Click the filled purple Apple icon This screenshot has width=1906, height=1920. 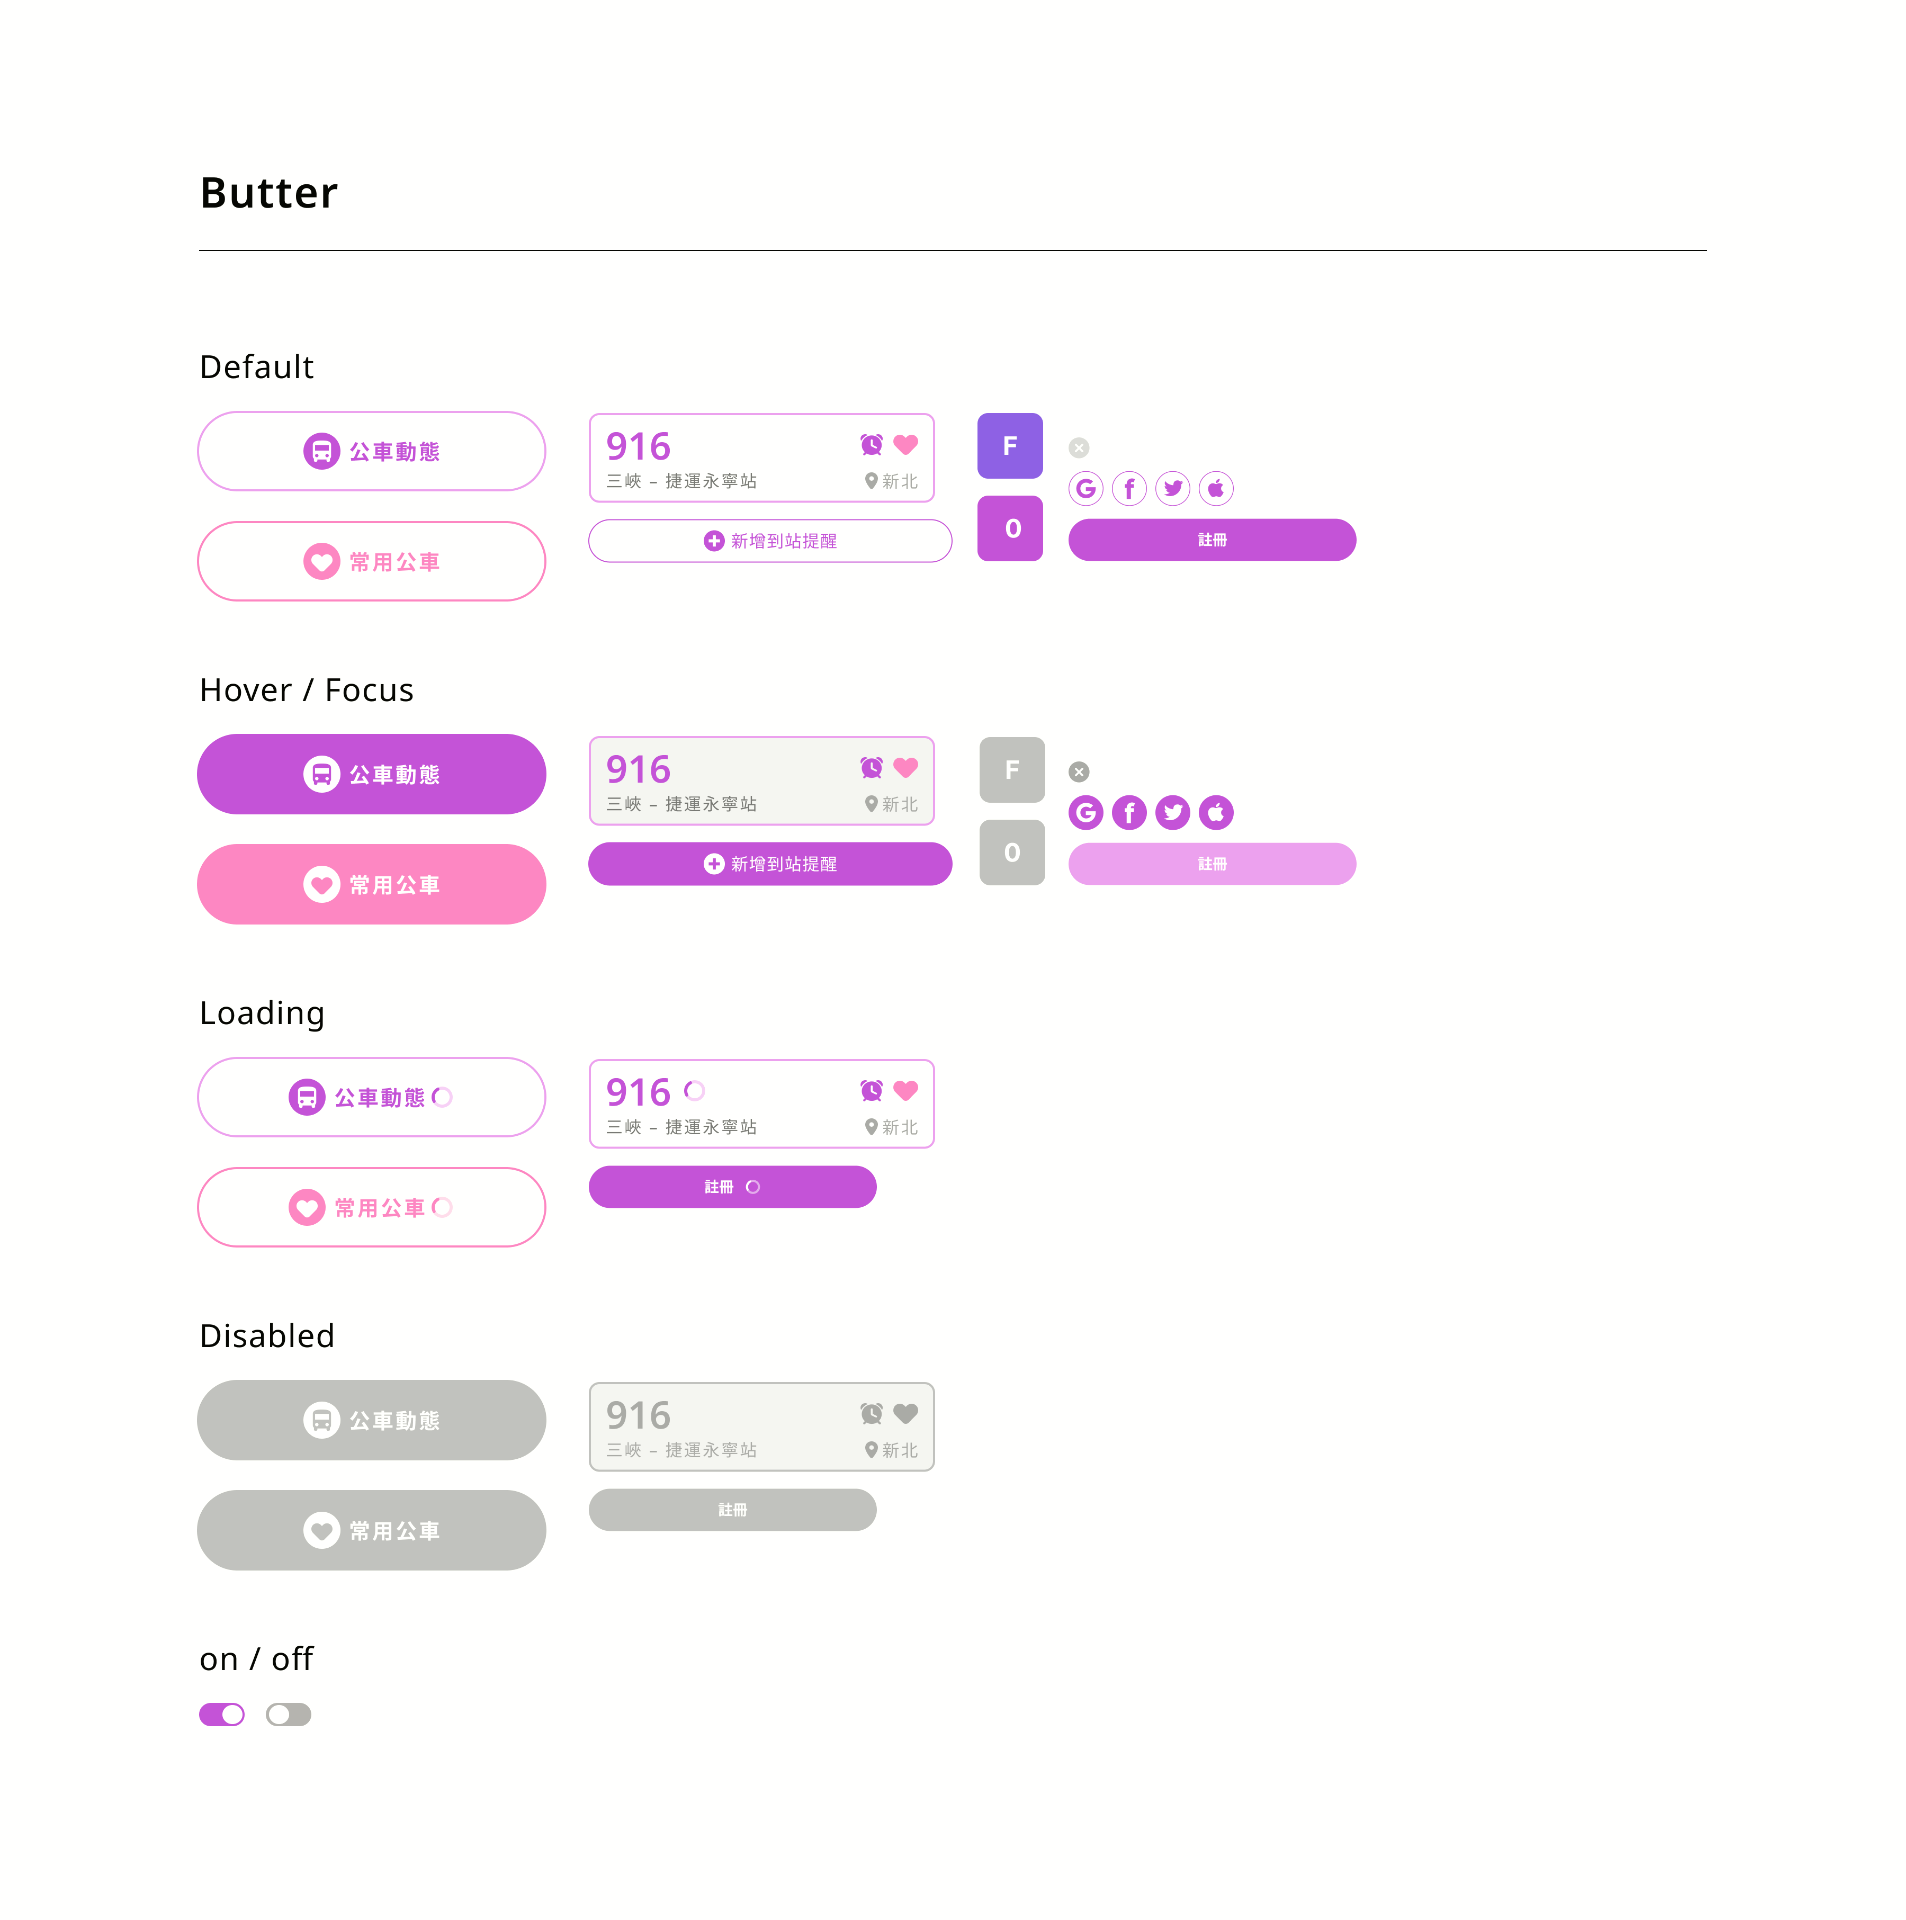point(1216,813)
